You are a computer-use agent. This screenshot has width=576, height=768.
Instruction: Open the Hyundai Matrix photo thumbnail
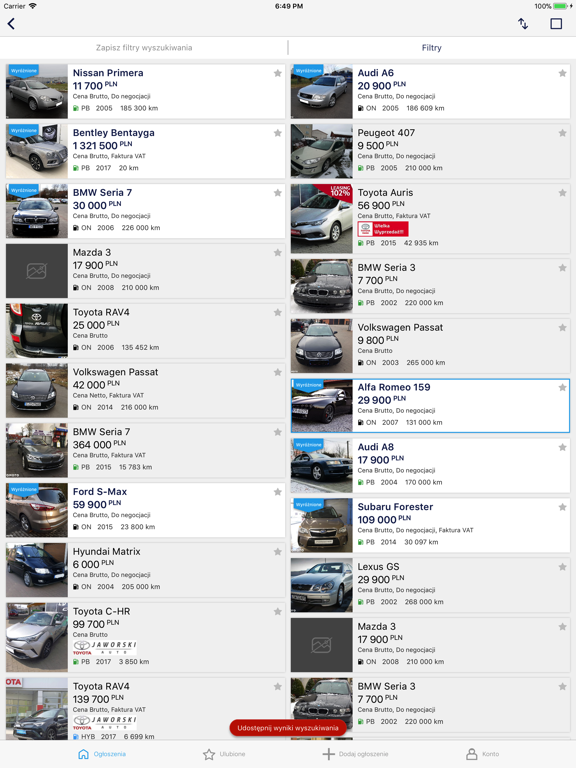click(x=37, y=570)
